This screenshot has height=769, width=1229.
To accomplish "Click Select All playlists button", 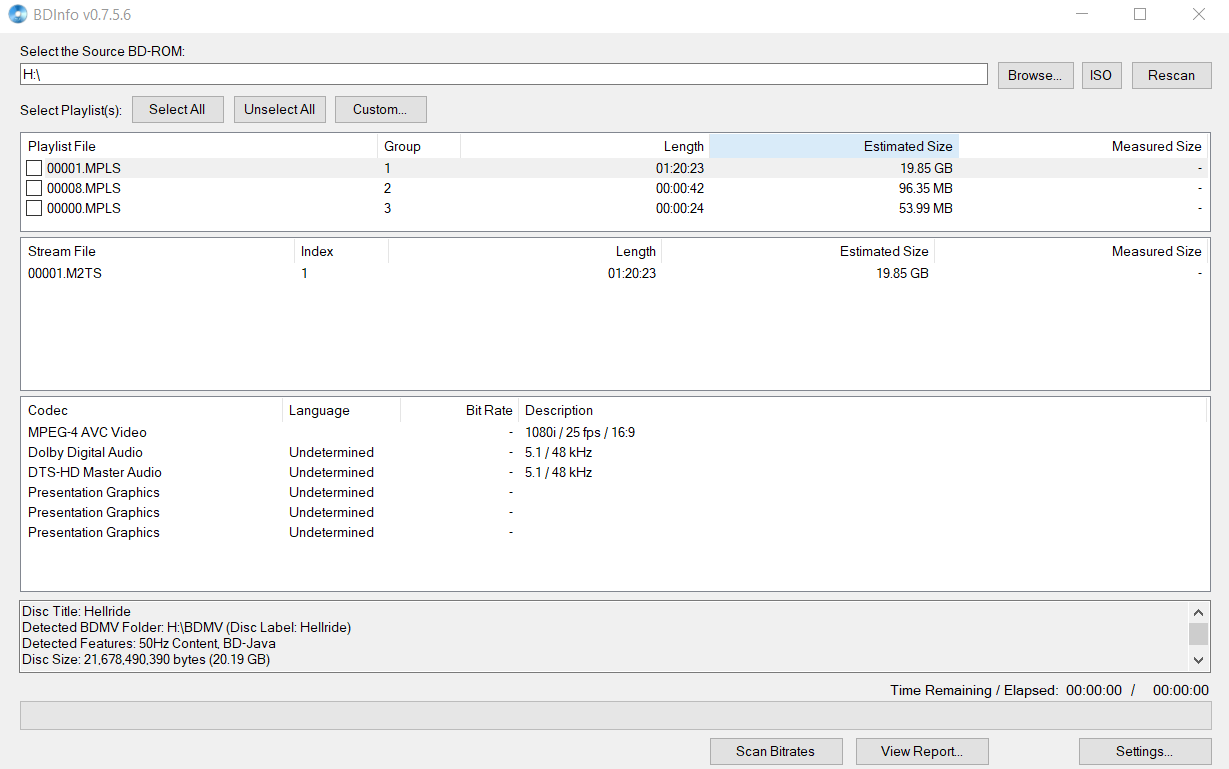I will click(177, 109).
